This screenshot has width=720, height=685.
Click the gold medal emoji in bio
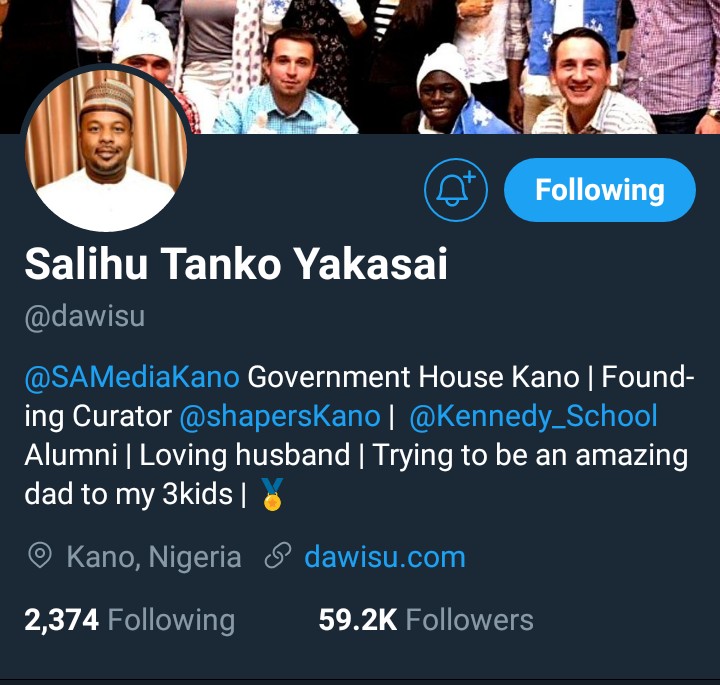pos(272,494)
